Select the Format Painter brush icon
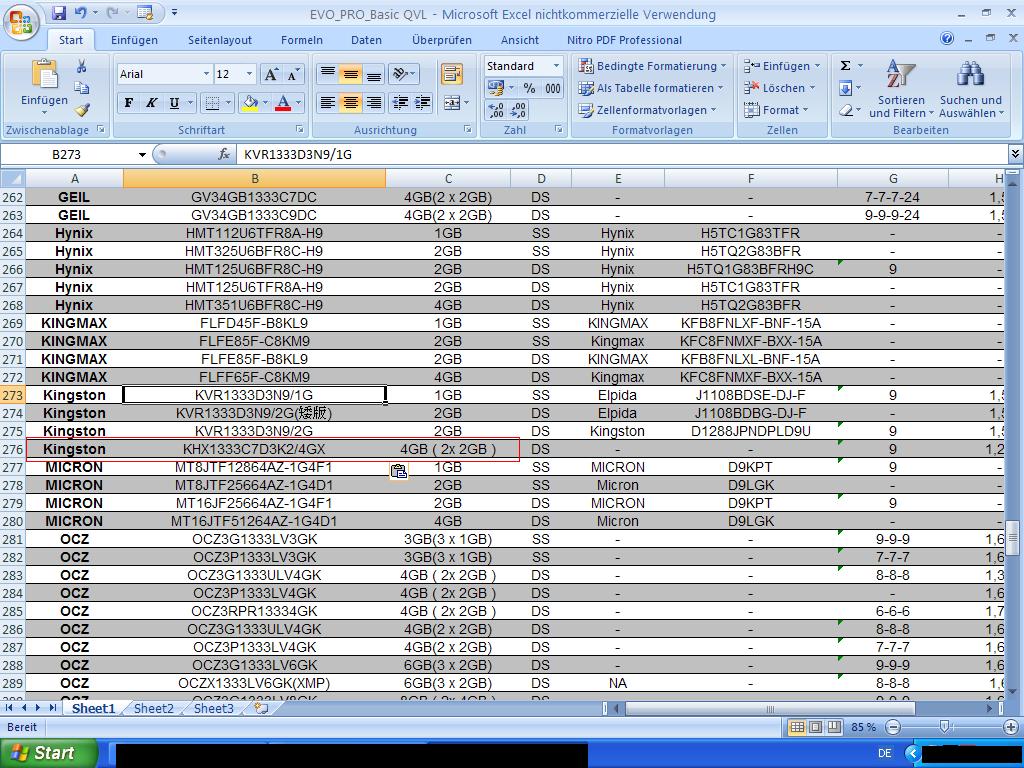The image size is (1024, 768). (82, 110)
